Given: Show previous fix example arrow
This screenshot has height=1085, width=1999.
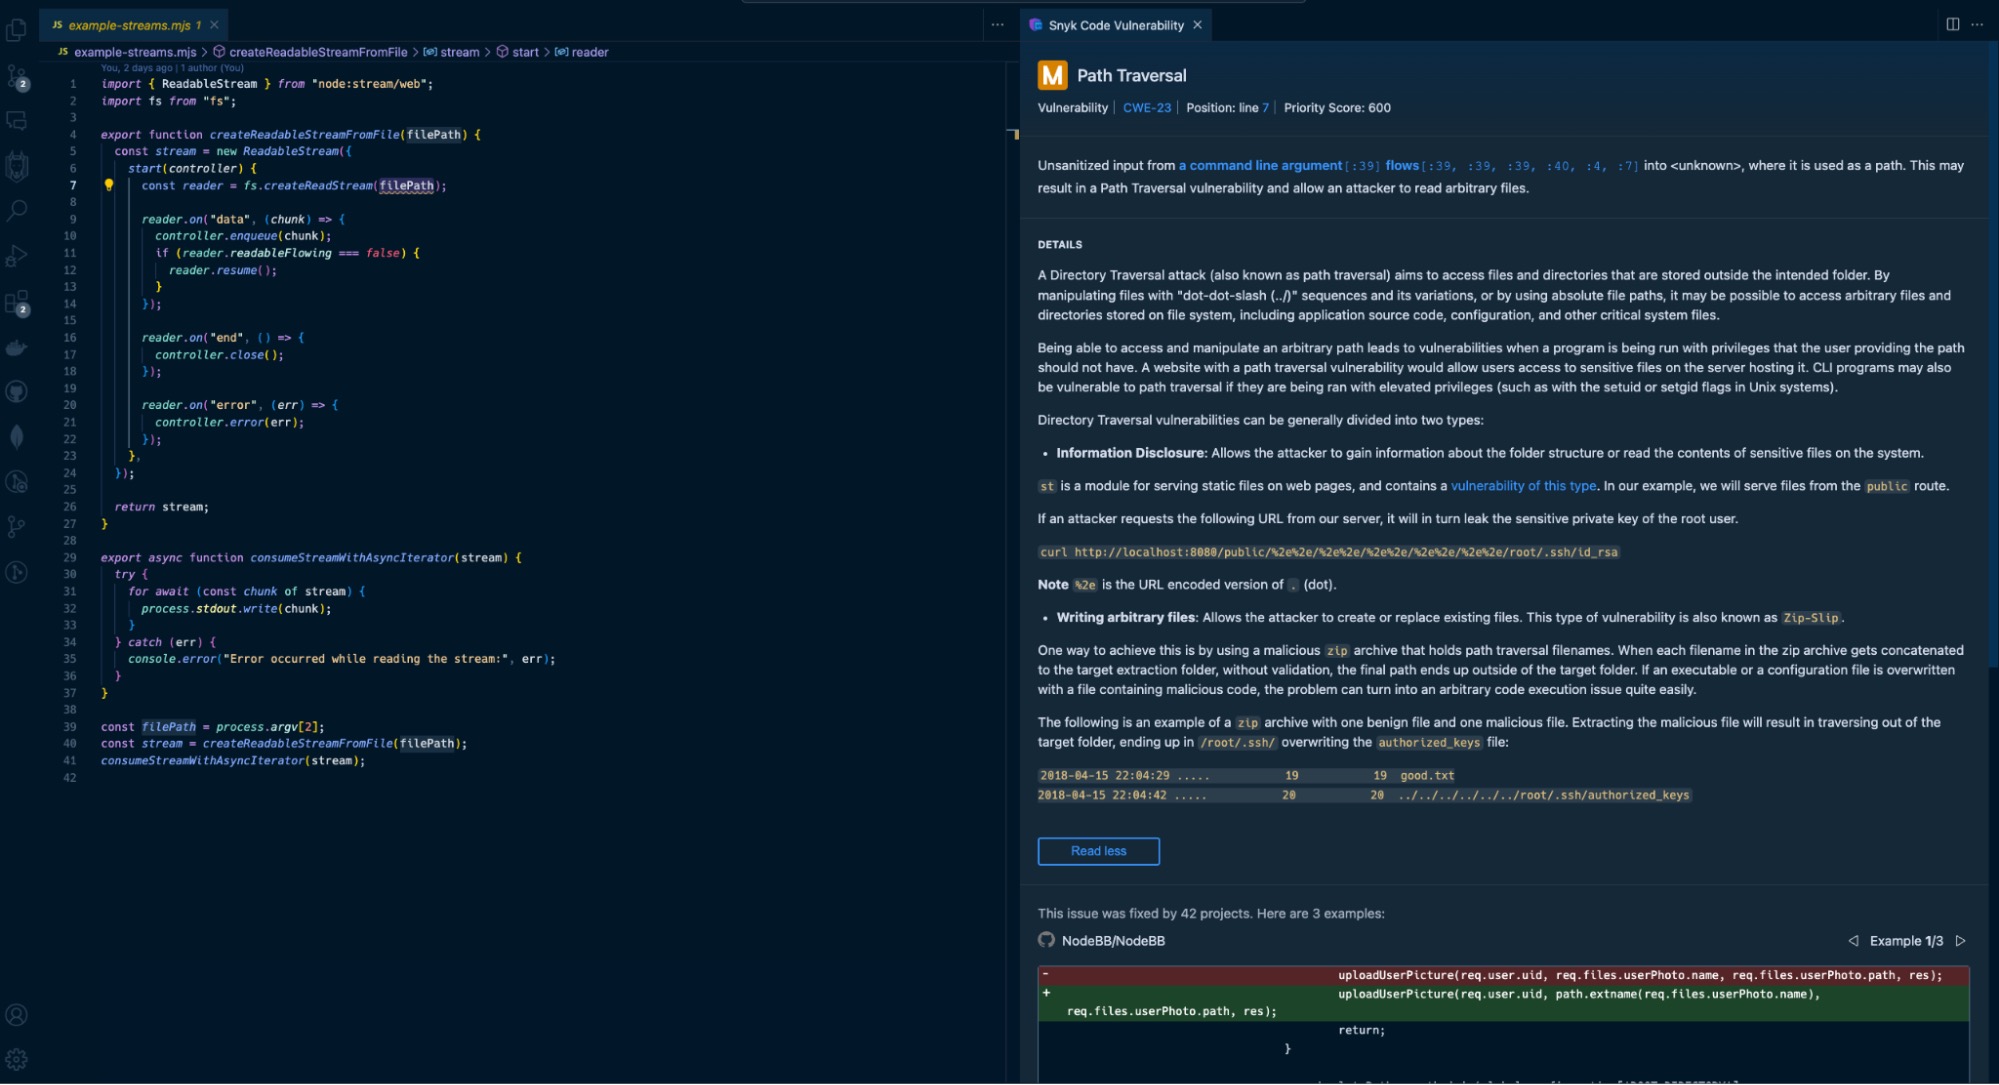Looking at the screenshot, I should 1853,941.
